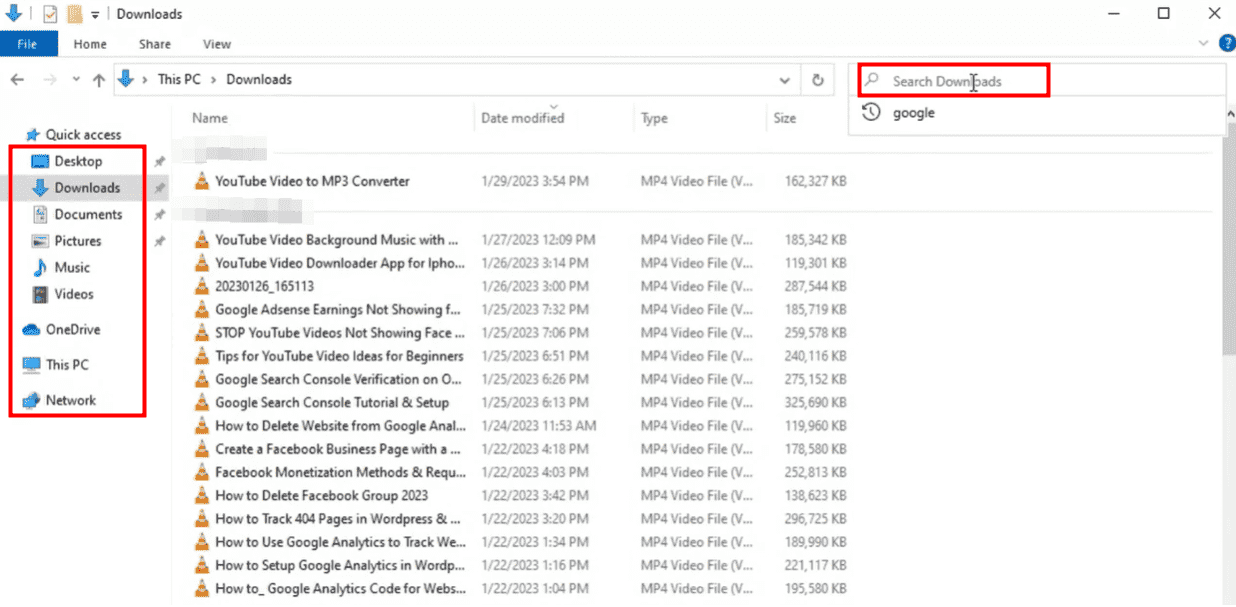Select the YouTube Video to MP3 Converter file

click(x=312, y=181)
